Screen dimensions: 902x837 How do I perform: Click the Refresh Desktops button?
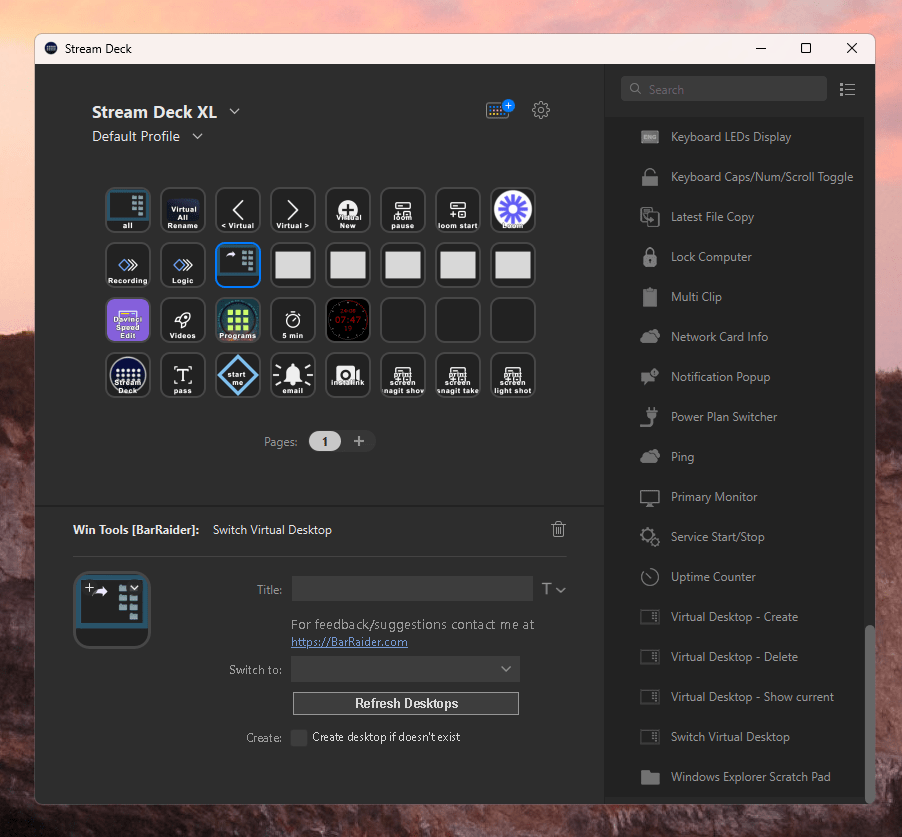point(406,704)
